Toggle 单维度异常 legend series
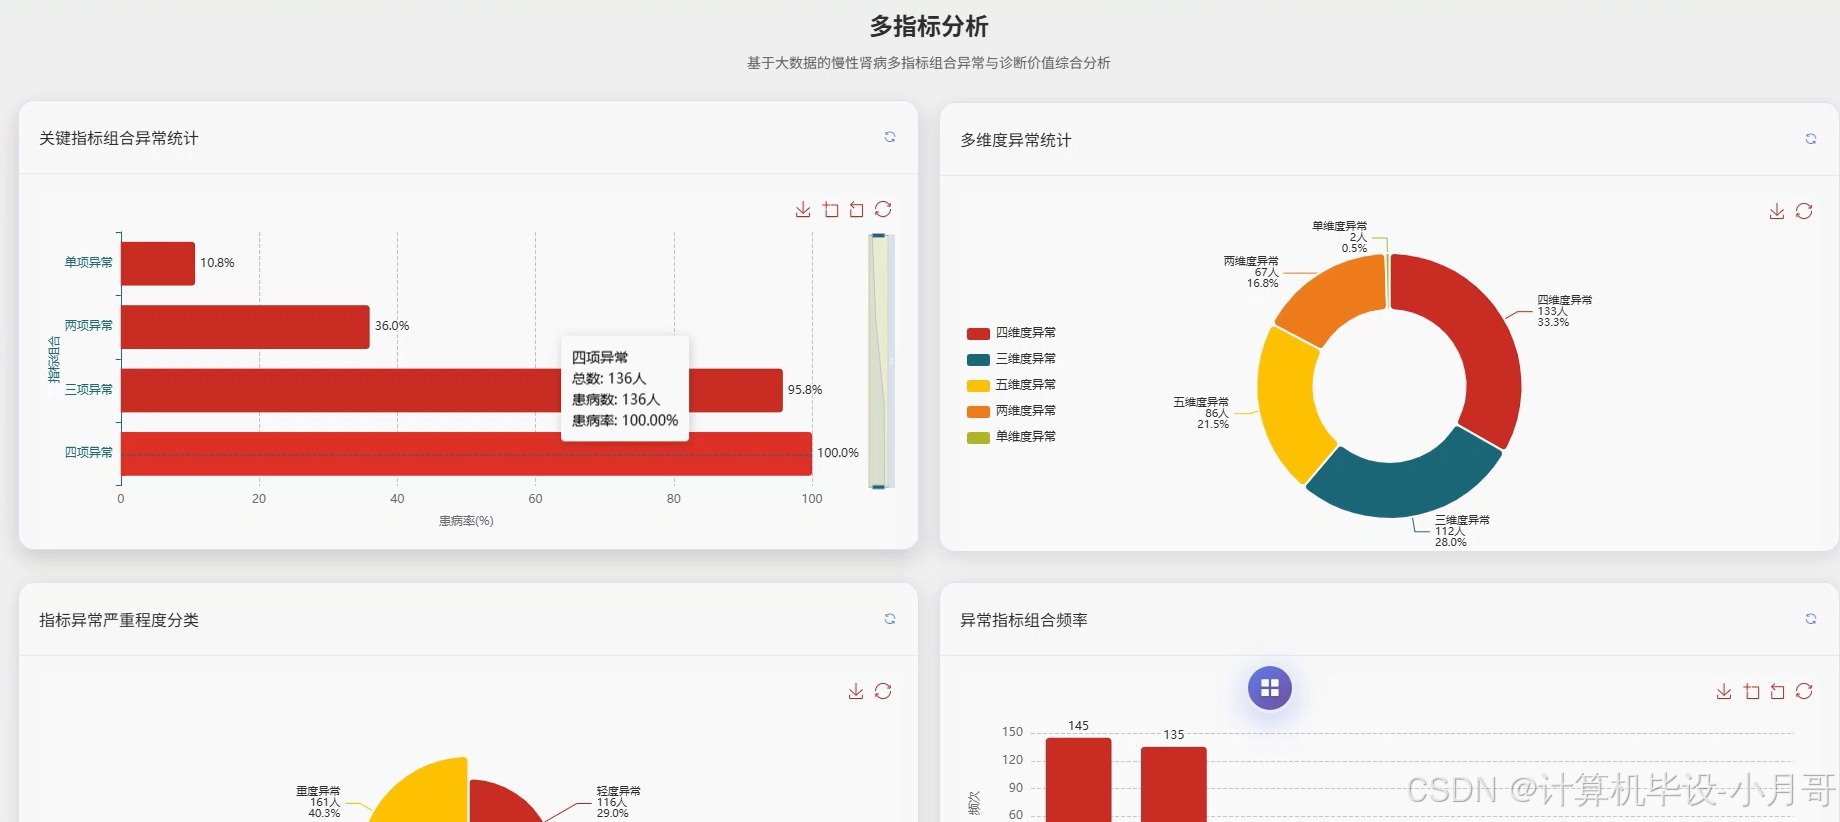This screenshot has height=822, width=1840. point(1011,437)
